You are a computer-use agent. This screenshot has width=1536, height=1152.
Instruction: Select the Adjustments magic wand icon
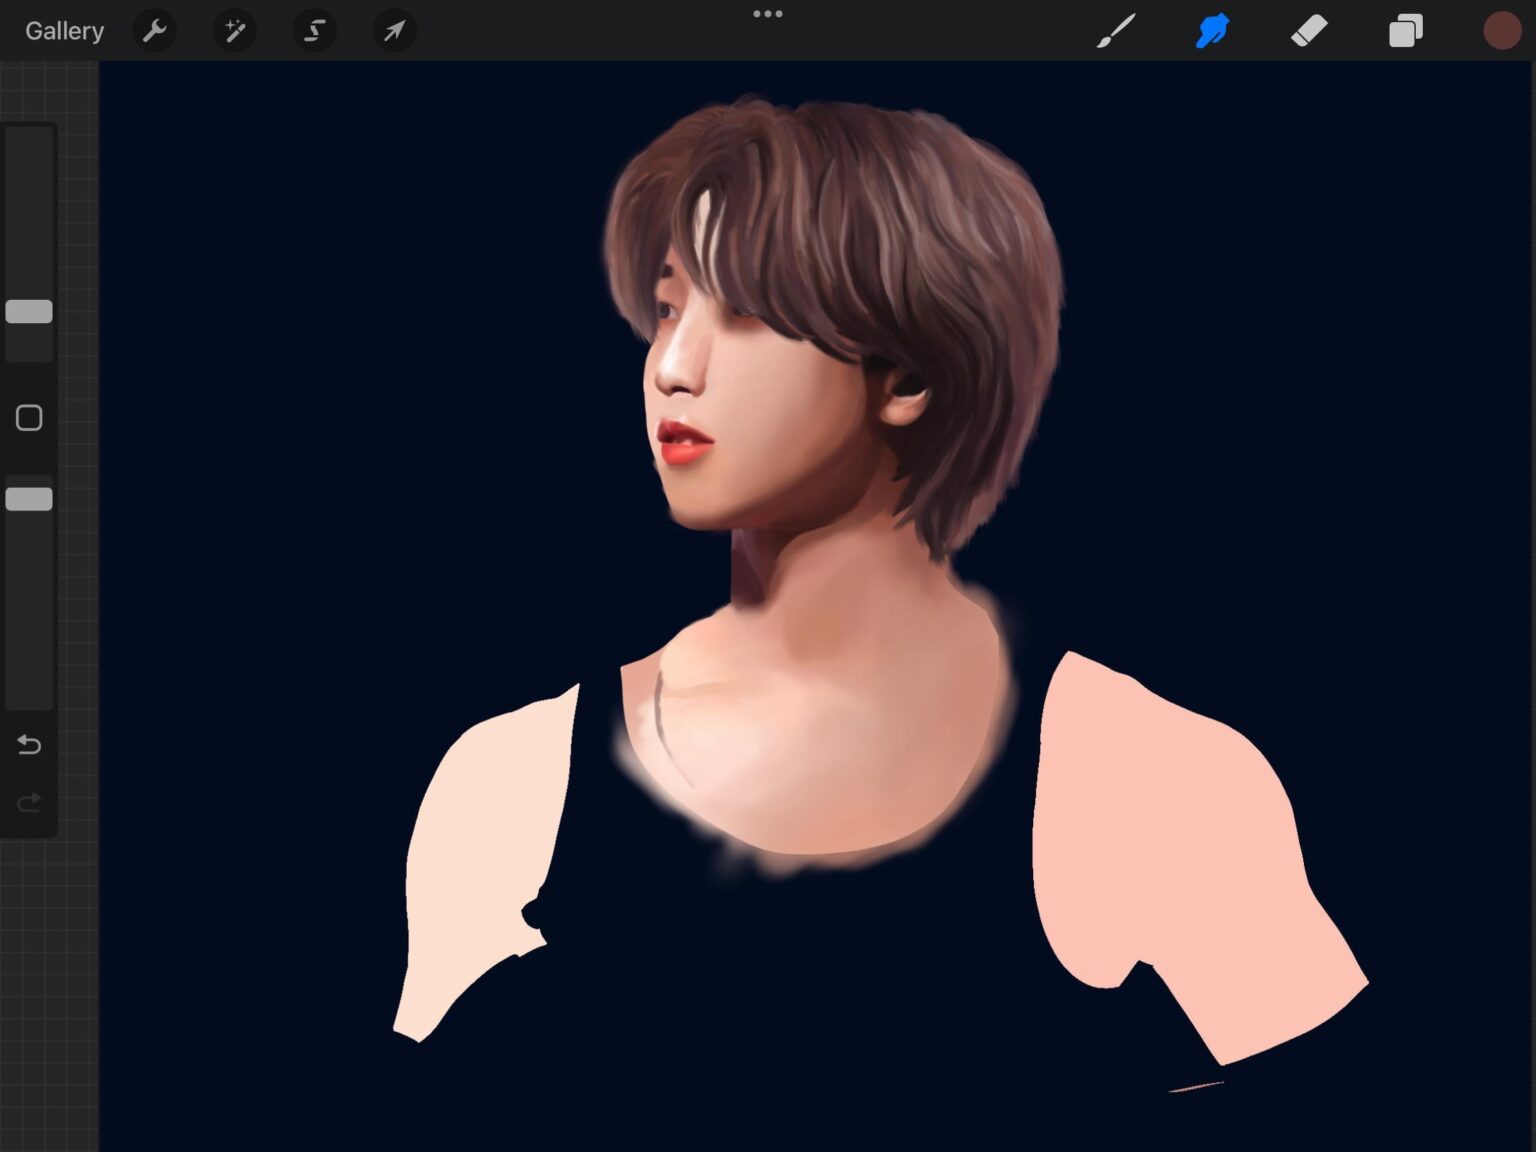coord(234,30)
